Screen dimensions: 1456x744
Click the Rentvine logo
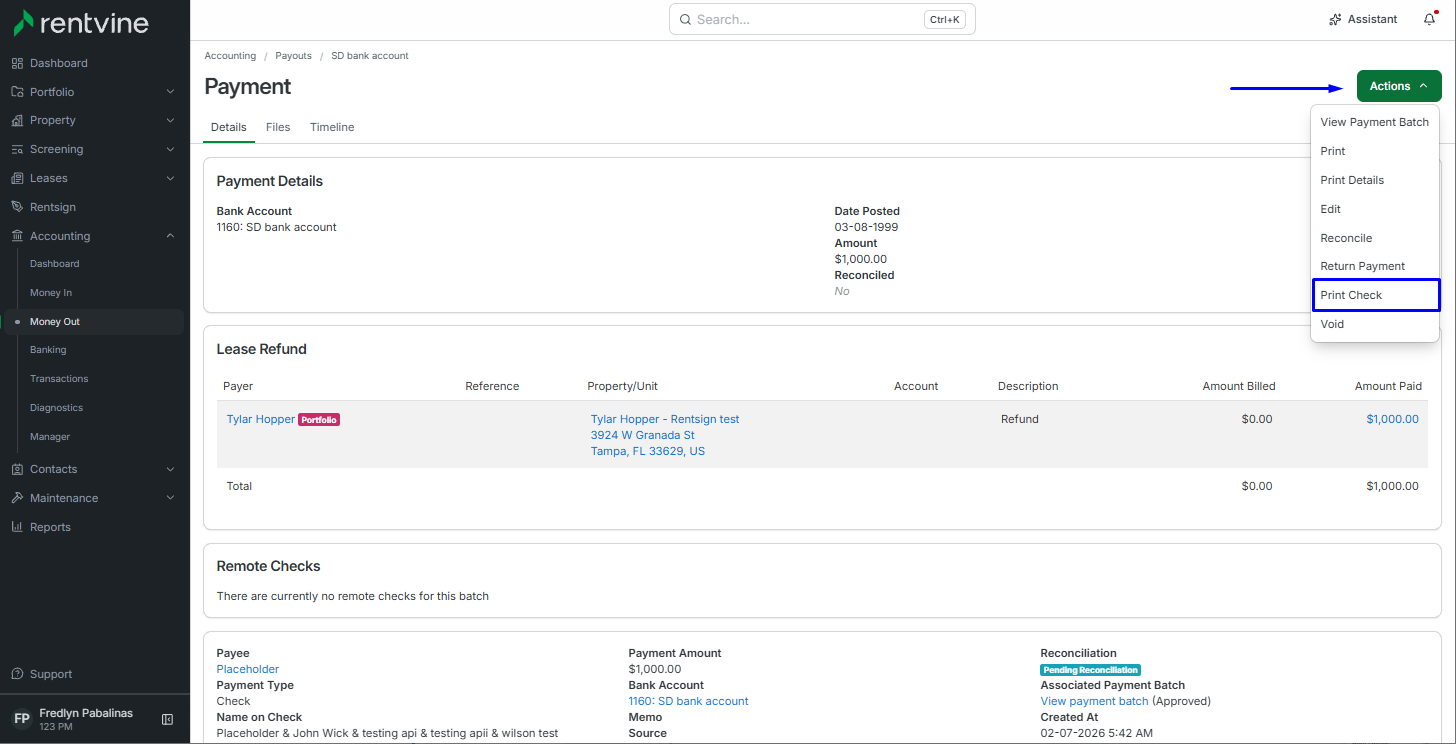[x=80, y=22]
